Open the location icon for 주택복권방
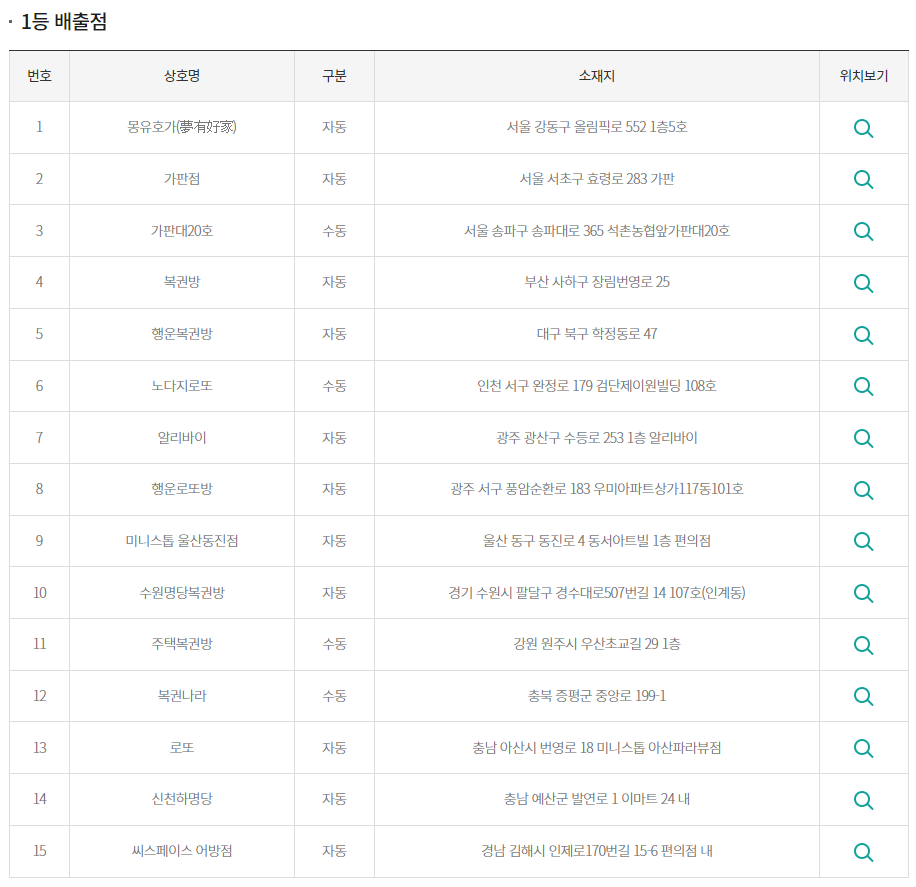Viewport: 916px width, 887px height. pyautogui.click(x=862, y=644)
